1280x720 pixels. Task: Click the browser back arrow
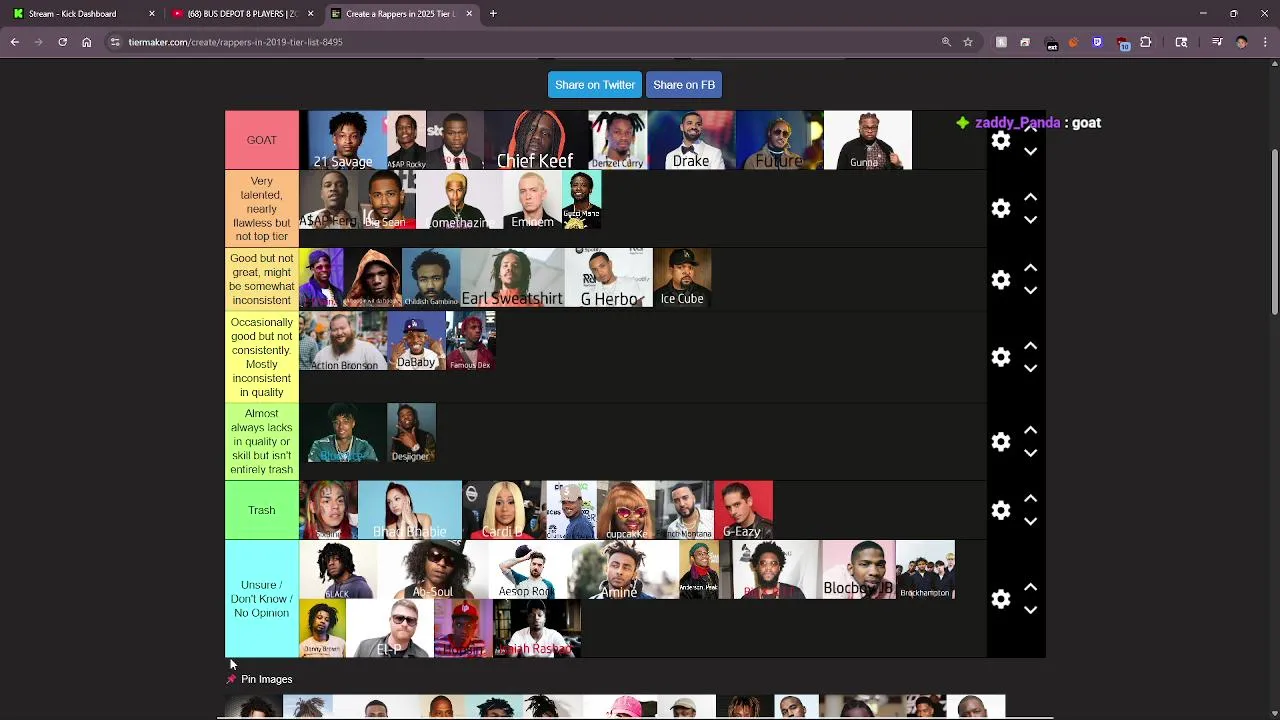(15, 42)
